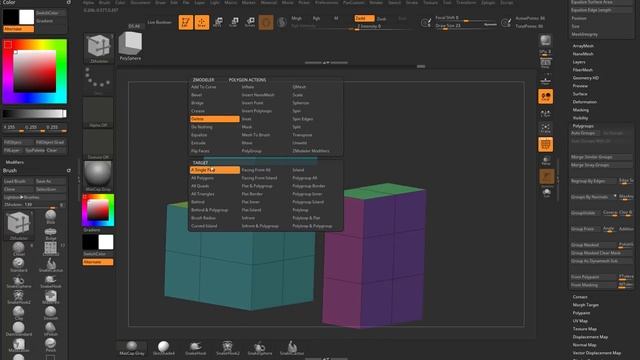Select the SnakeCactus brush in Brush palette

click(51, 265)
